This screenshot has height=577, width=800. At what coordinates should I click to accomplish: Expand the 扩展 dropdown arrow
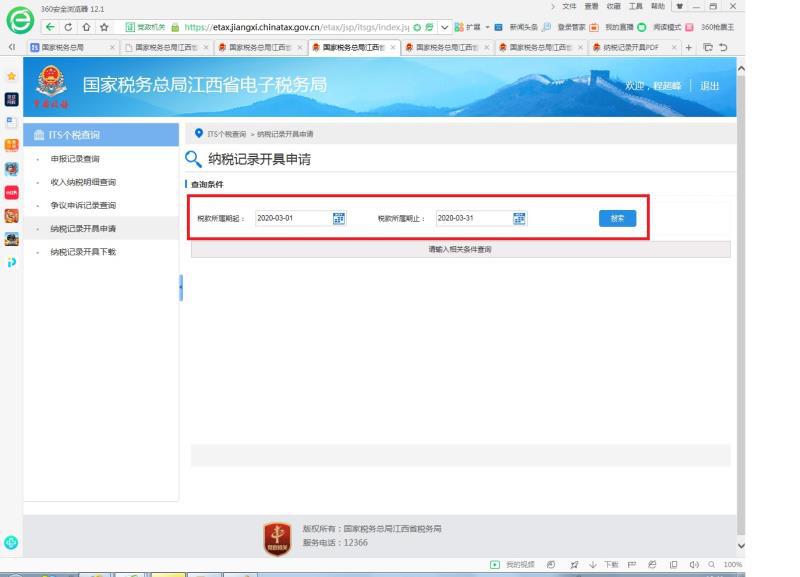pos(487,27)
